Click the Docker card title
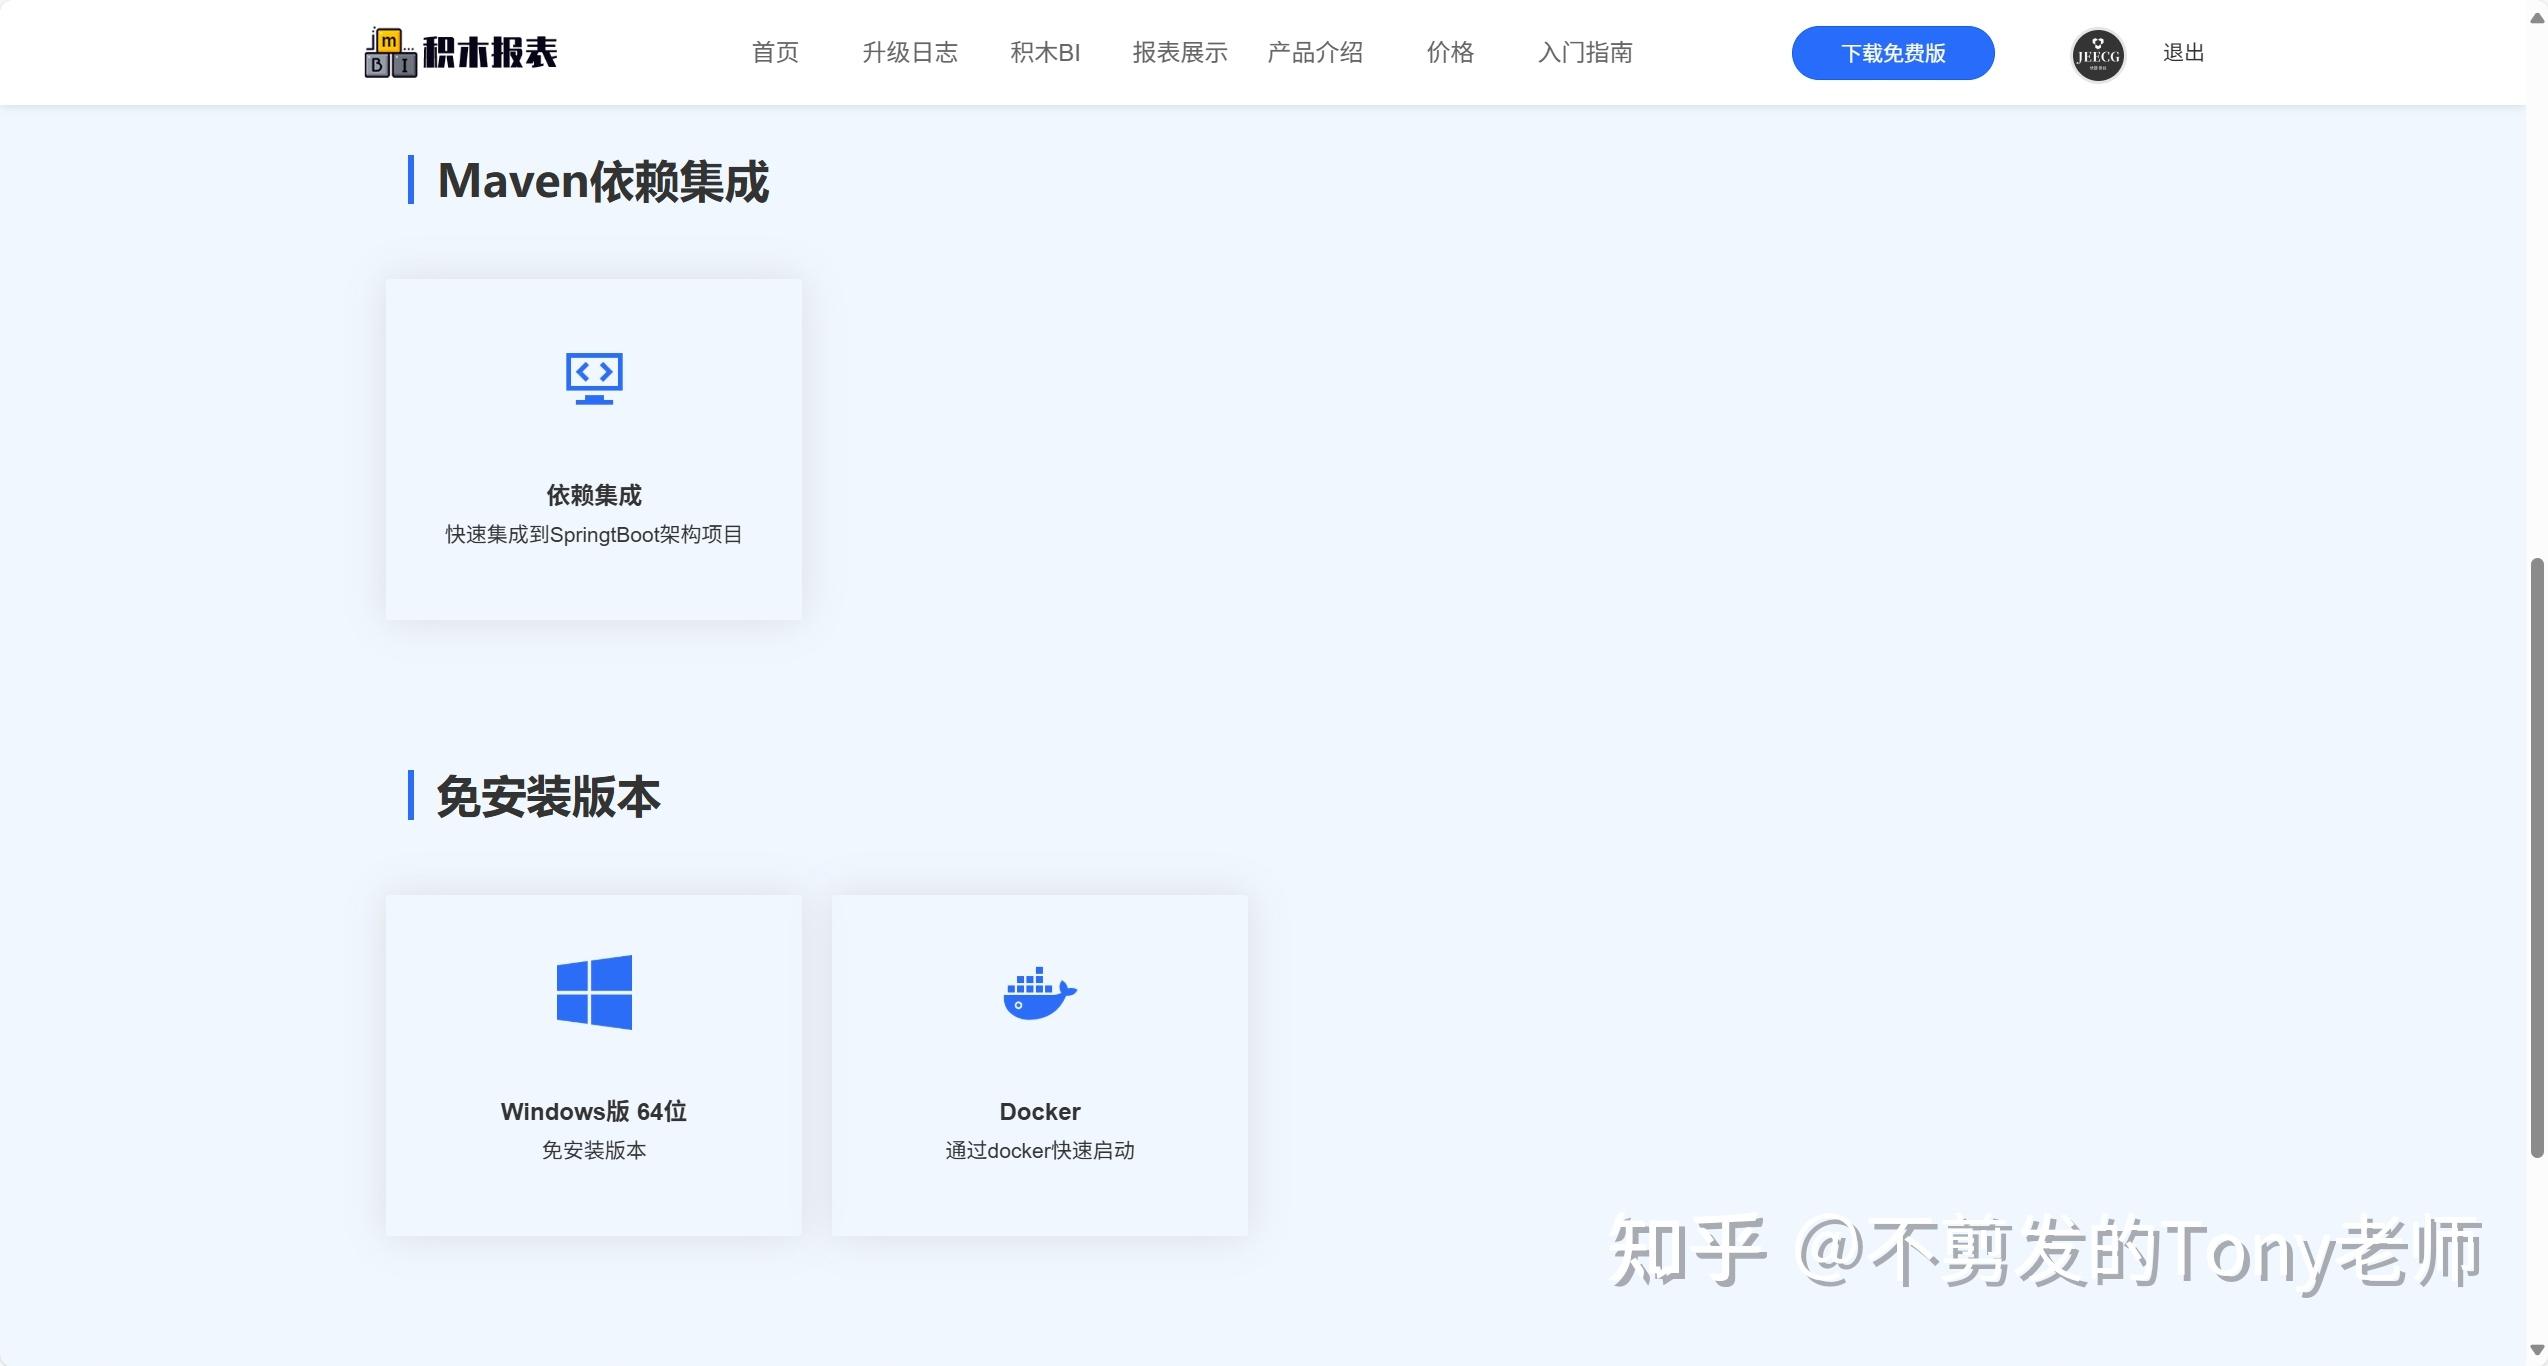The image size is (2548, 1366). coord(1039,1111)
